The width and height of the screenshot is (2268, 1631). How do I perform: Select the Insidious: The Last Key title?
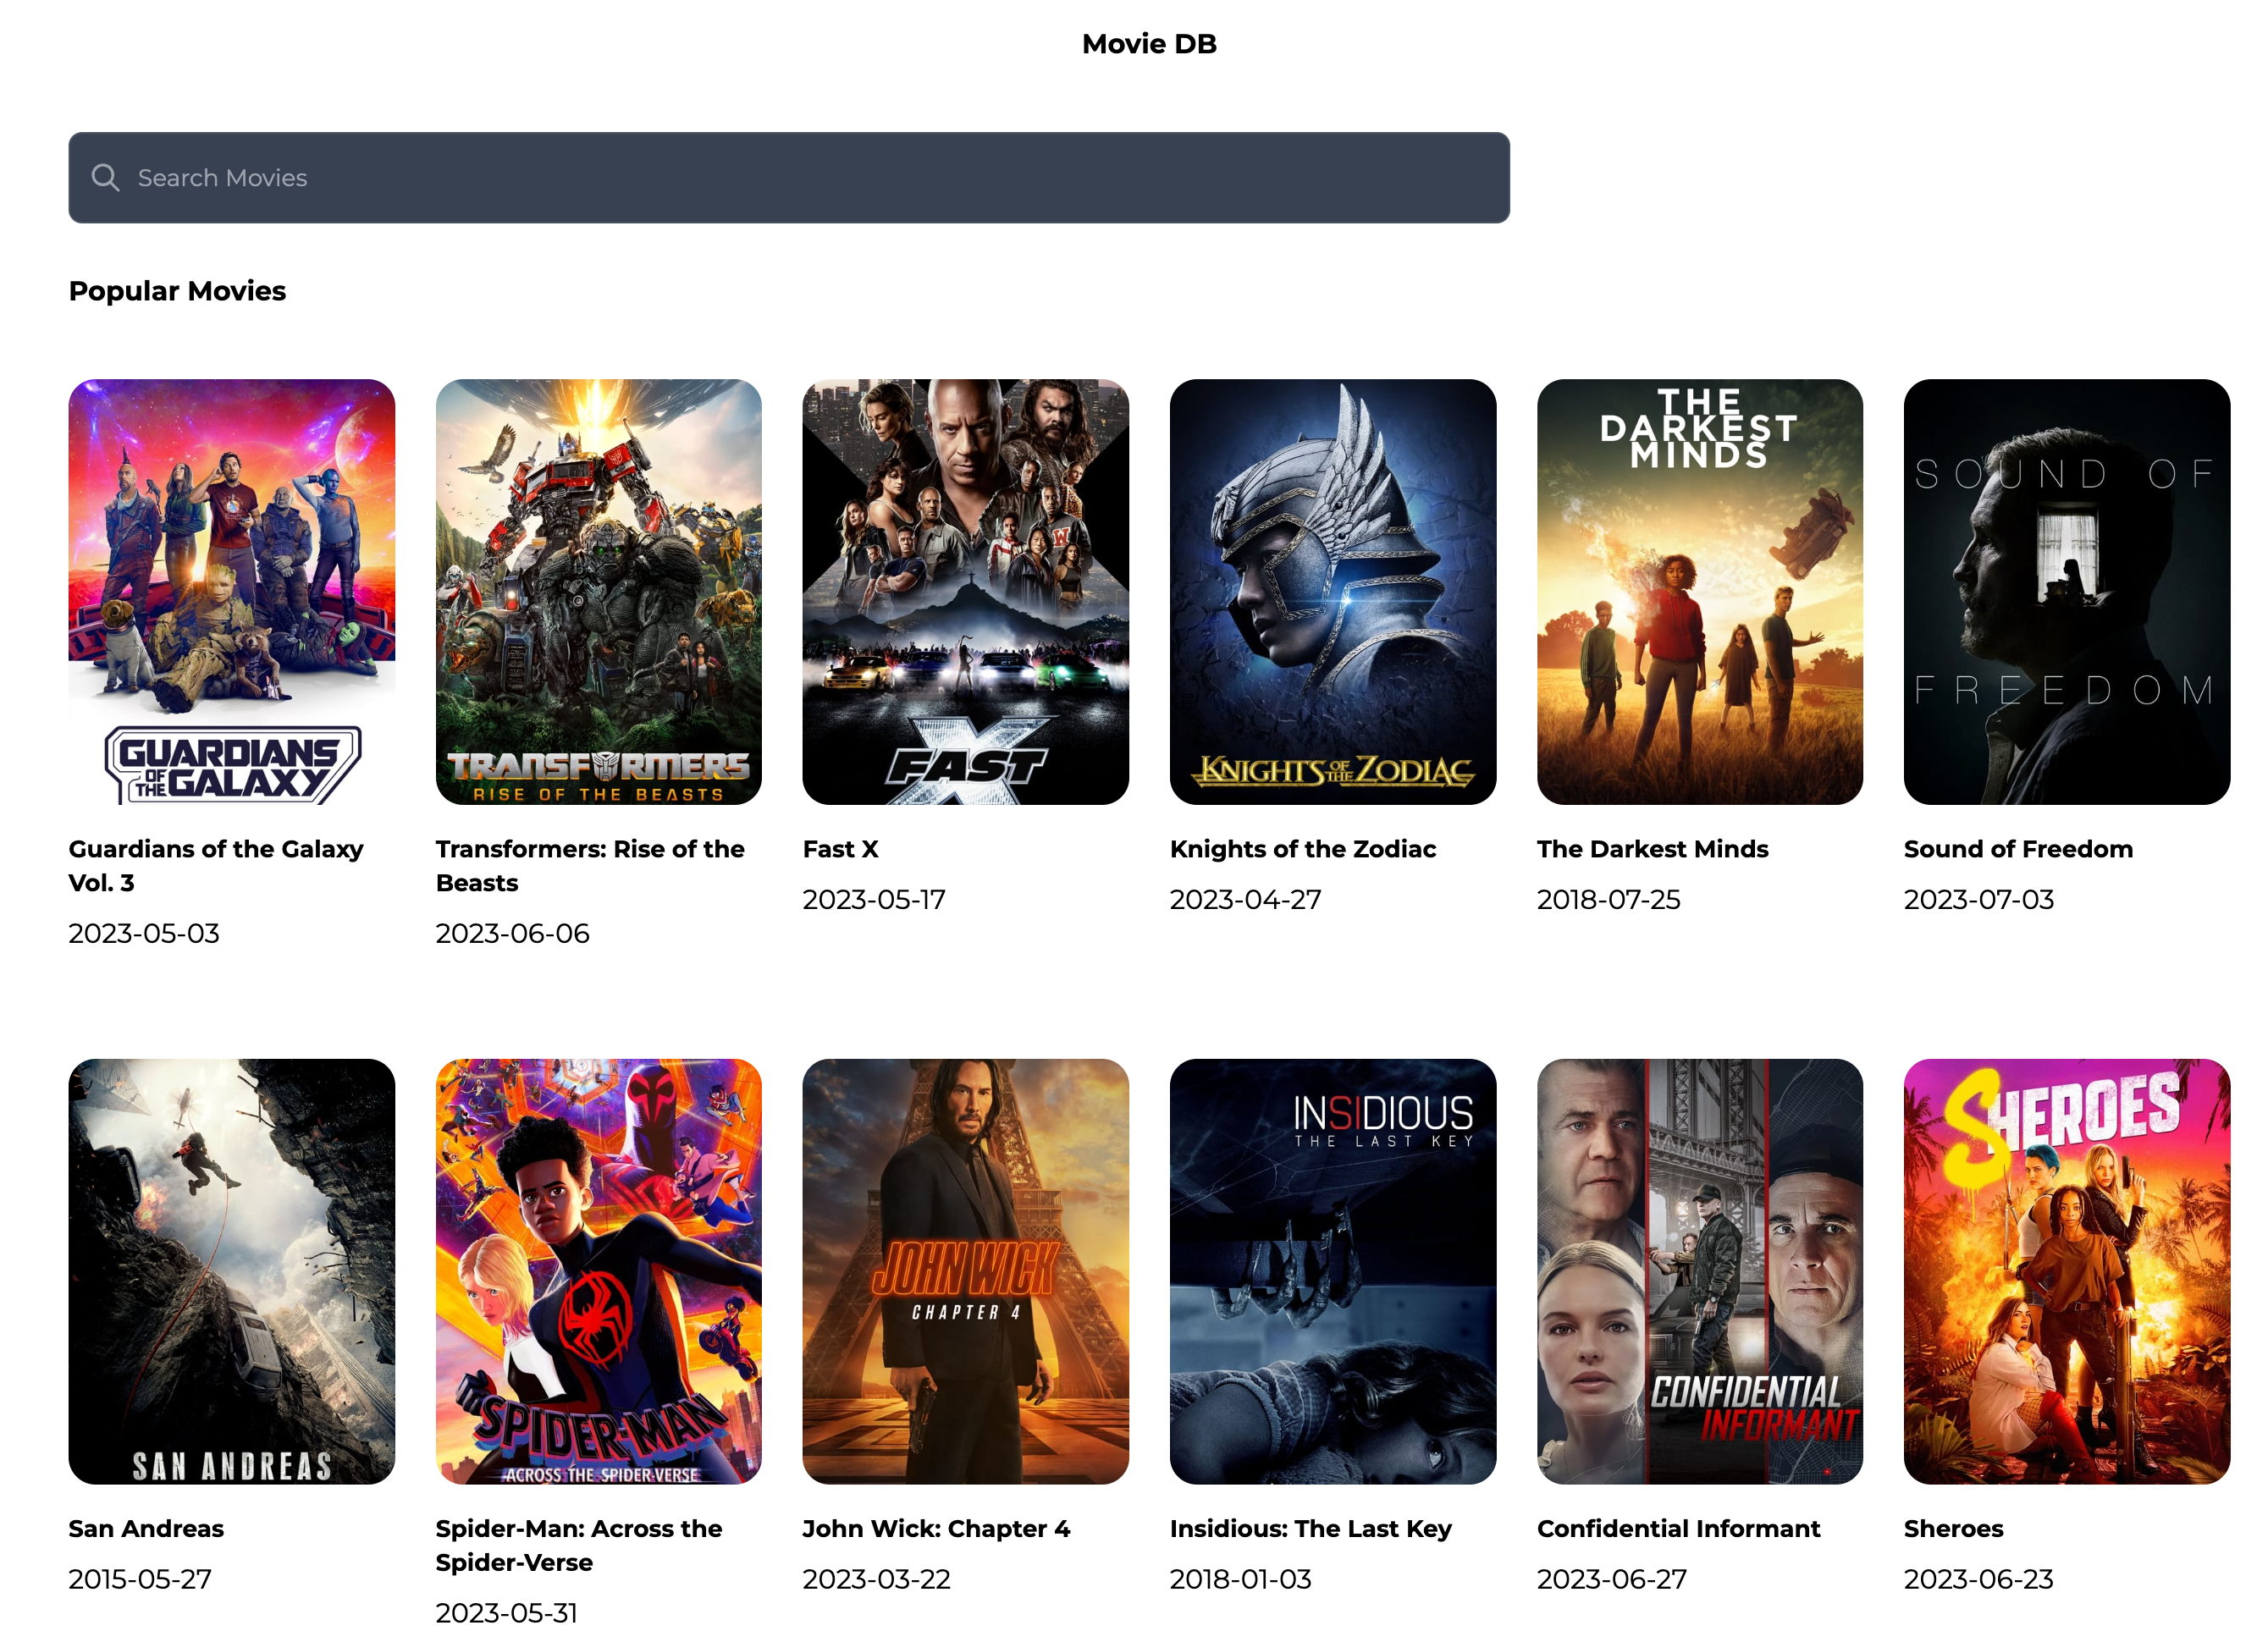(1311, 1529)
